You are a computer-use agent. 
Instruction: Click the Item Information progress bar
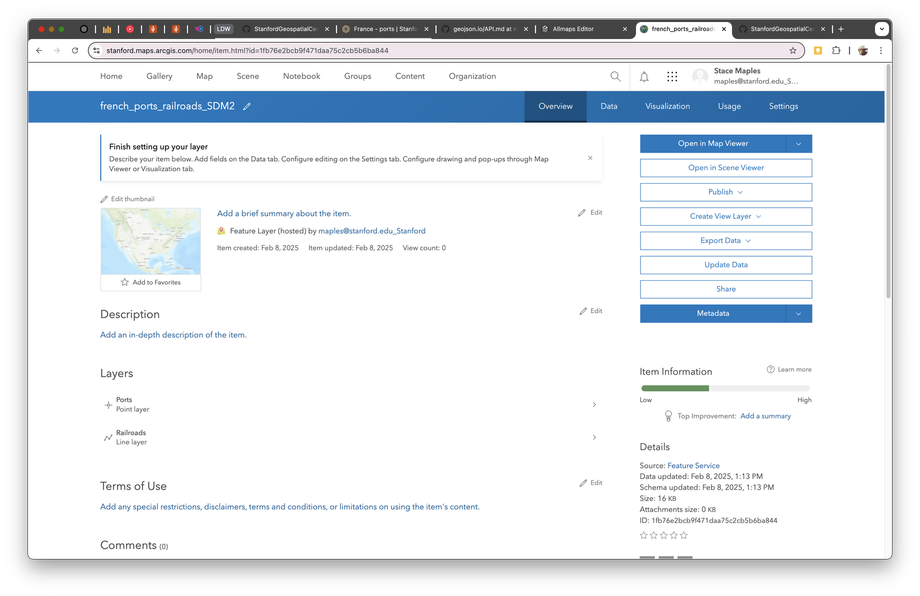pos(726,388)
